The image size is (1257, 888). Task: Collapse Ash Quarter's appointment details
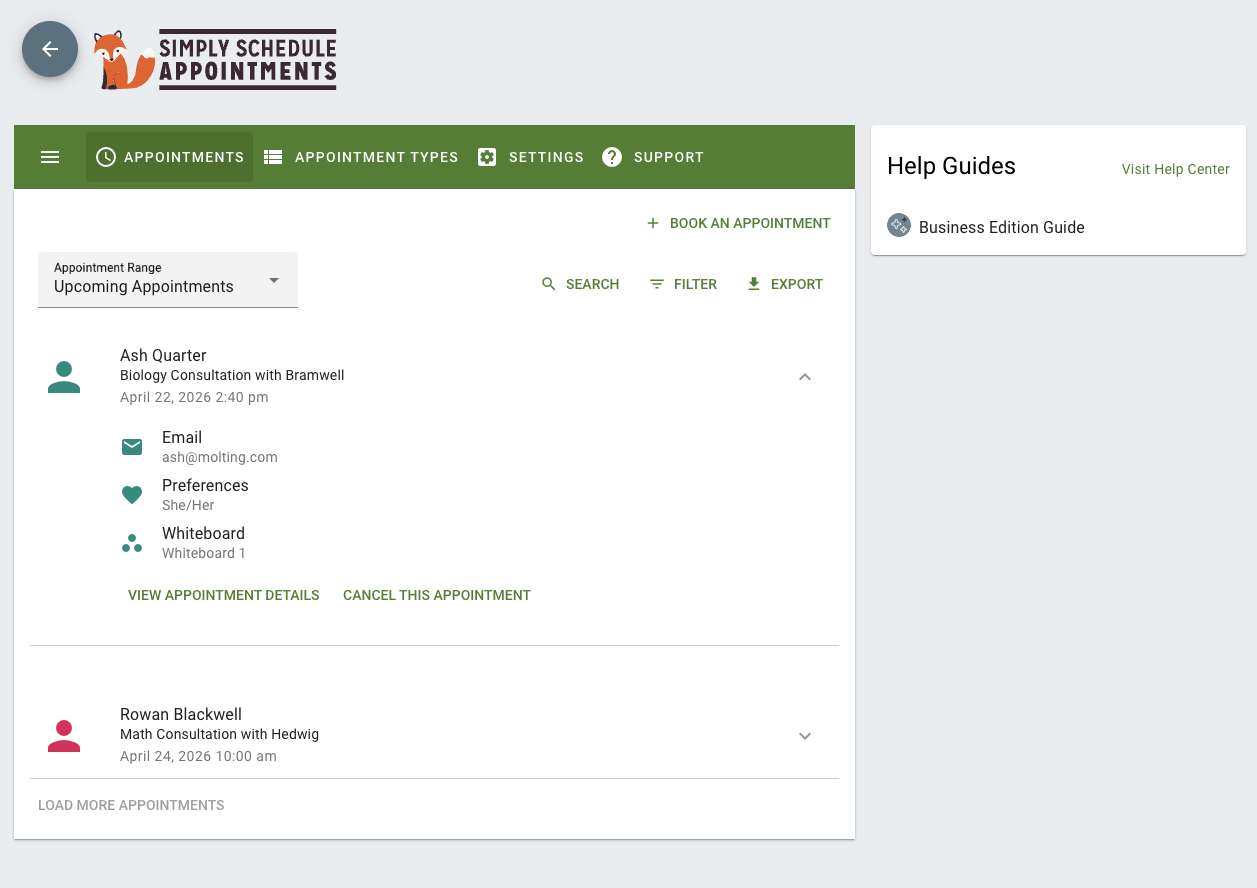click(x=805, y=377)
